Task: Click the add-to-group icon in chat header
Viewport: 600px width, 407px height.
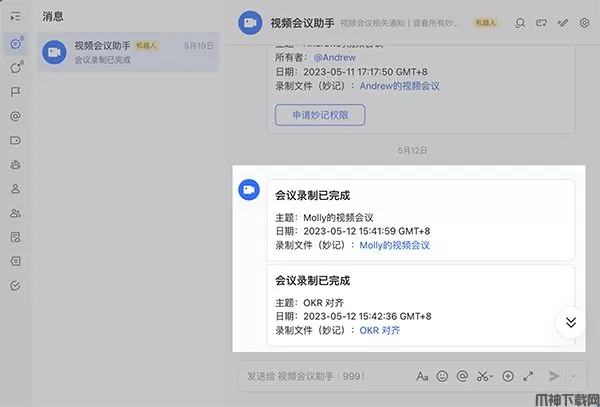Action: point(541,23)
